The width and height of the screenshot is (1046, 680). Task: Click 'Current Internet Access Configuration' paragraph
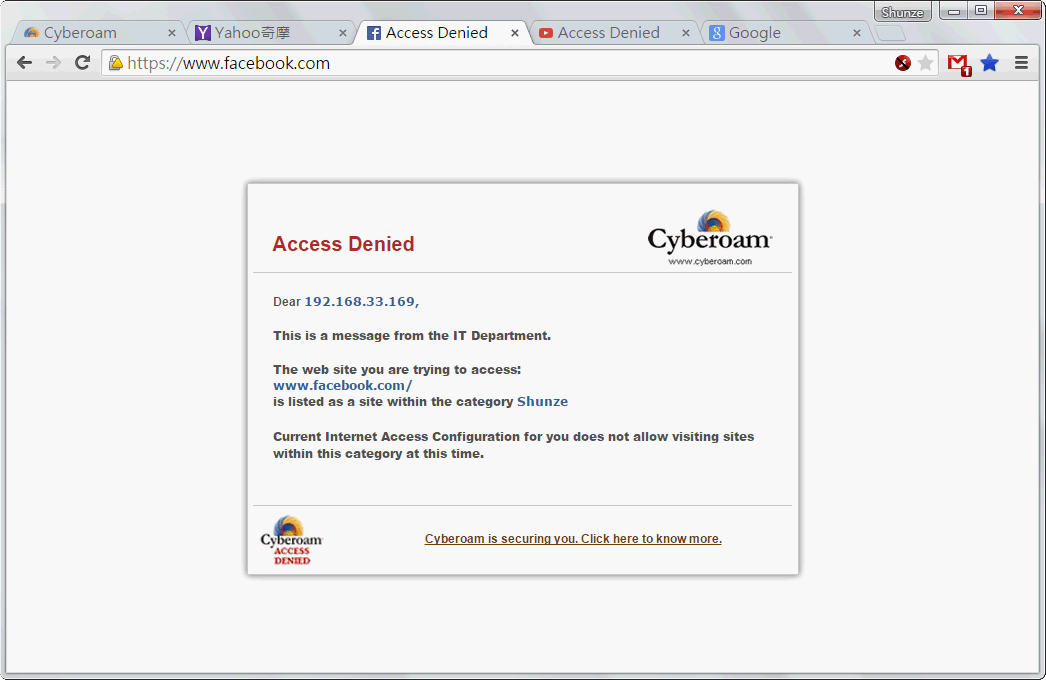pyautogui.click(x=514, y=445)
